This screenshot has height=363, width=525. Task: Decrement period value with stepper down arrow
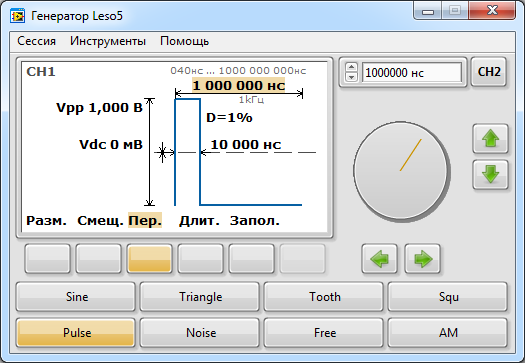[x=351, y=77]
